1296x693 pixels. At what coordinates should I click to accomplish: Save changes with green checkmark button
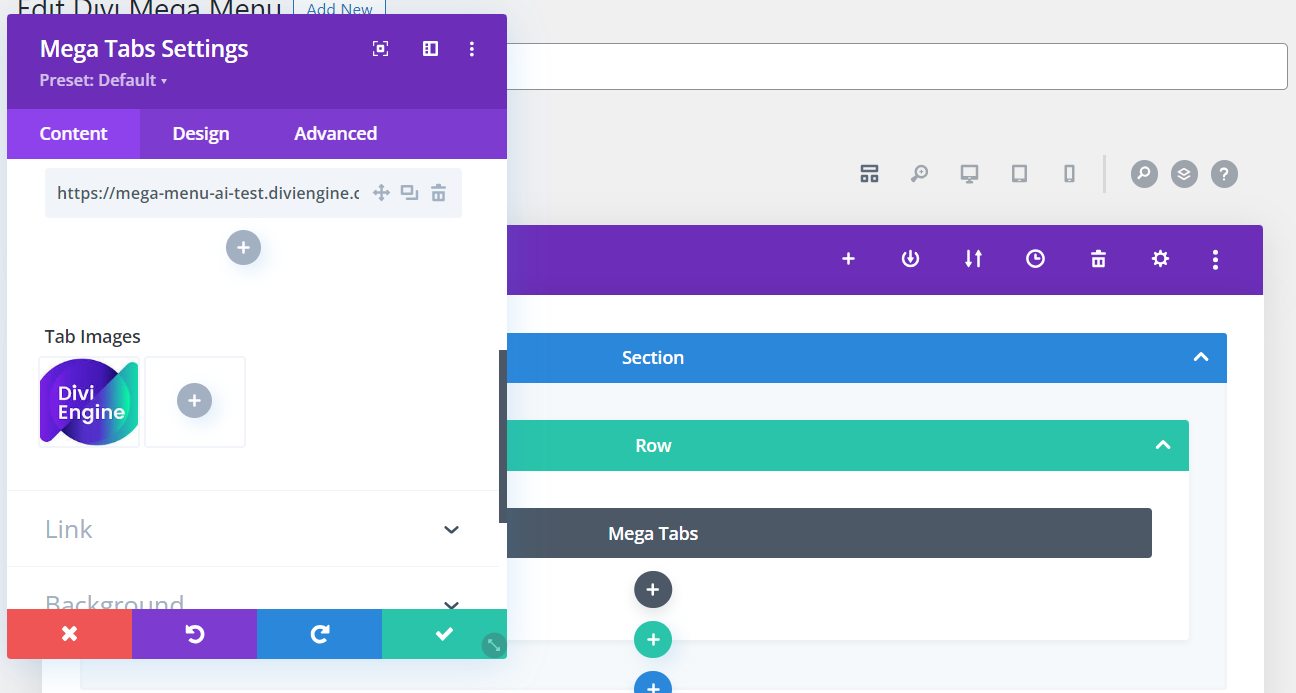click(x=444, y=634)
